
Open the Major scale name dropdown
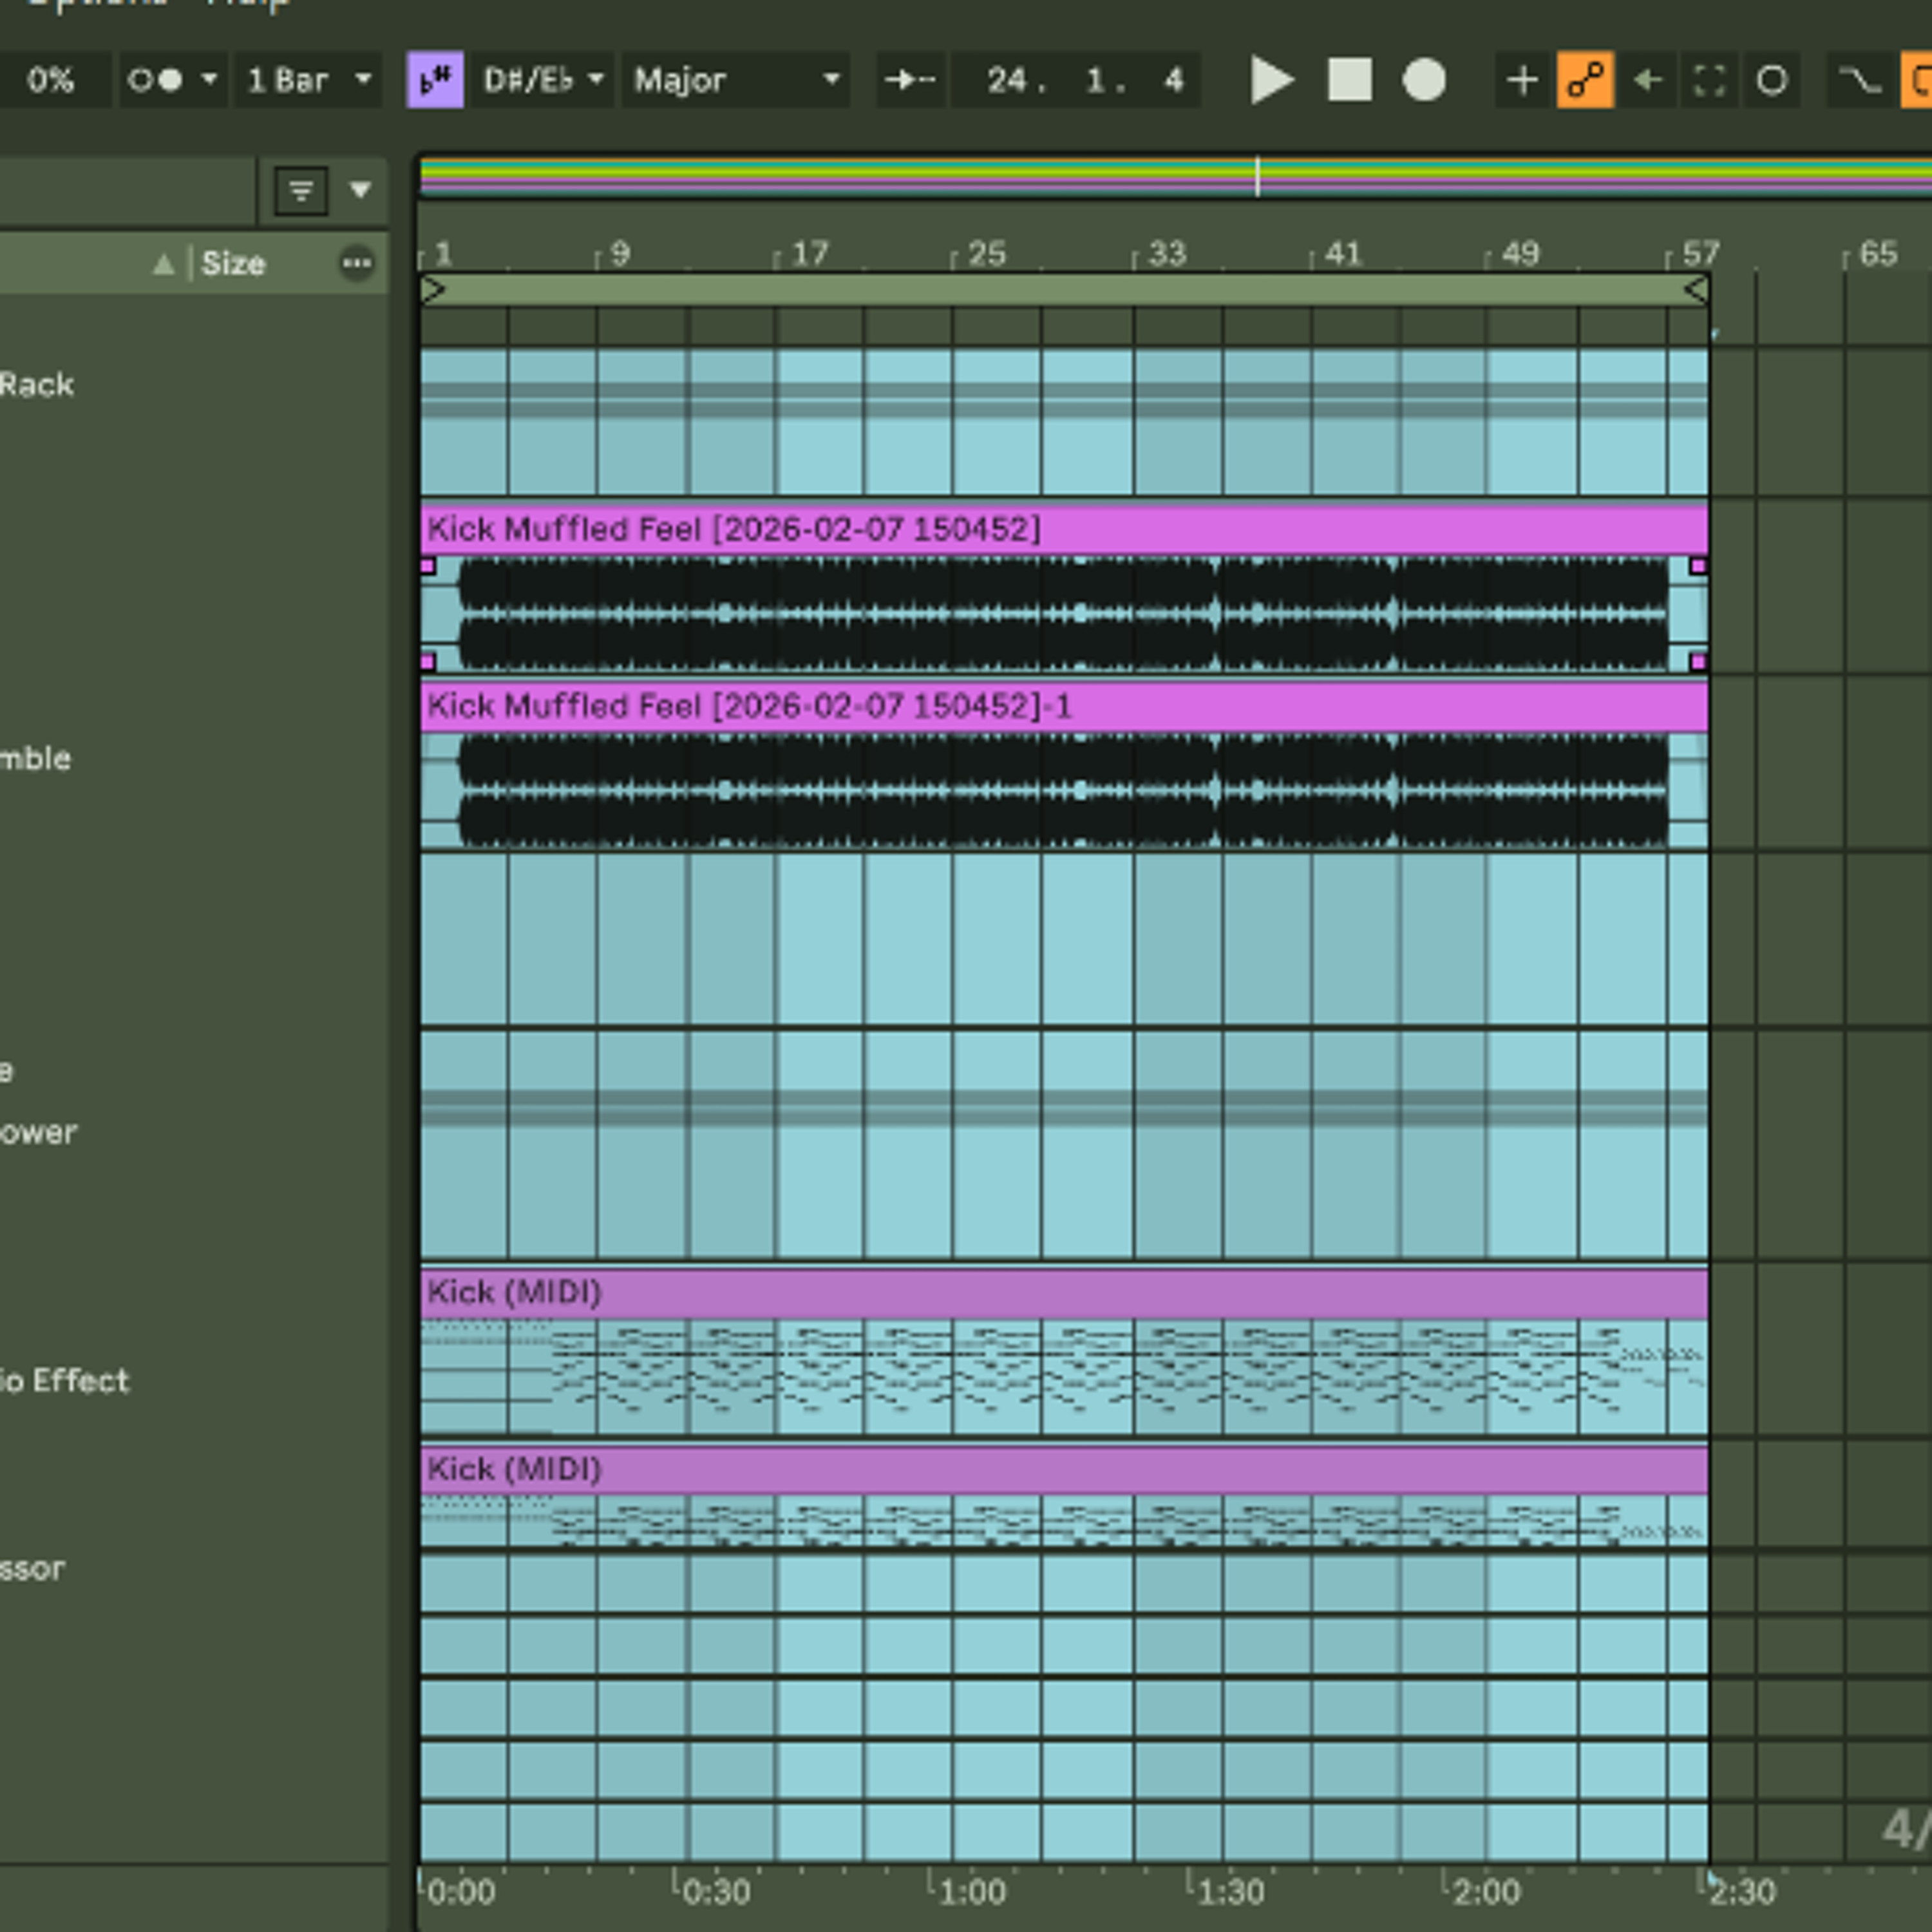[736, 80]
